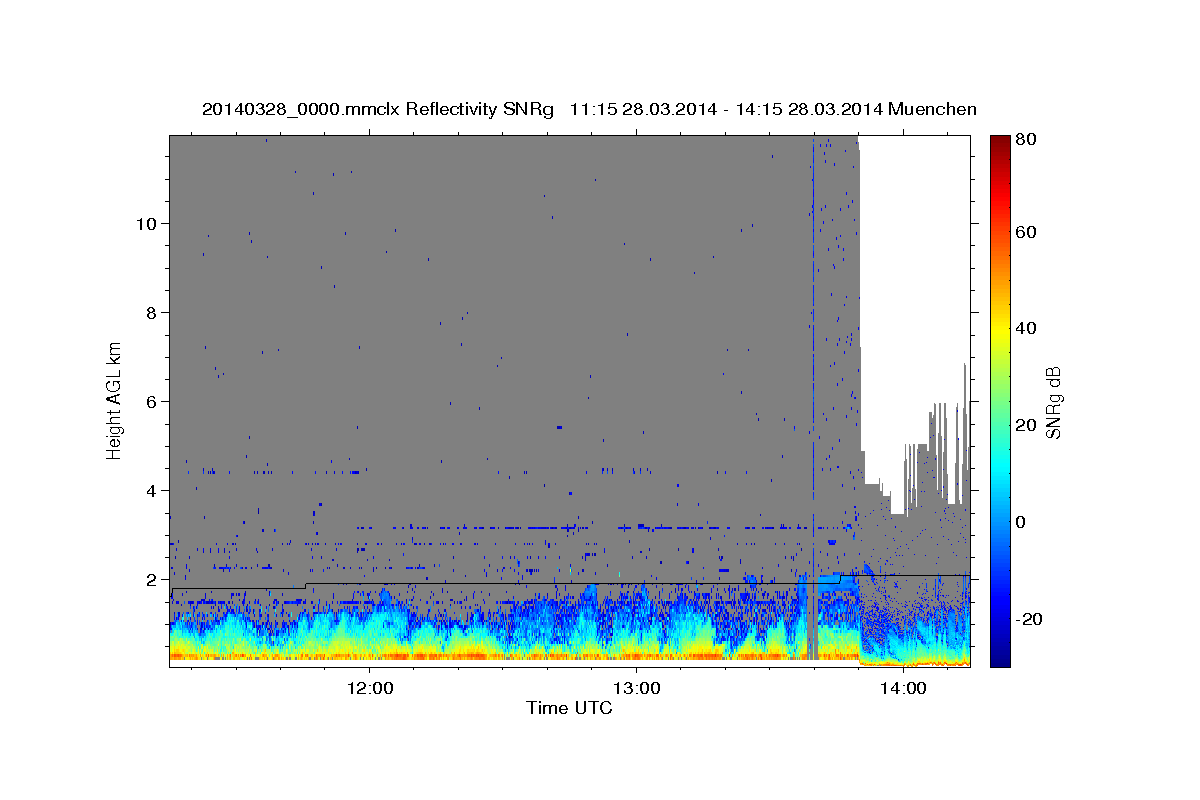The height and width of the screenshot is (800, 1200).
Task: Click the 'SNRg dB' colorbar label
Action: [1053, 402]
